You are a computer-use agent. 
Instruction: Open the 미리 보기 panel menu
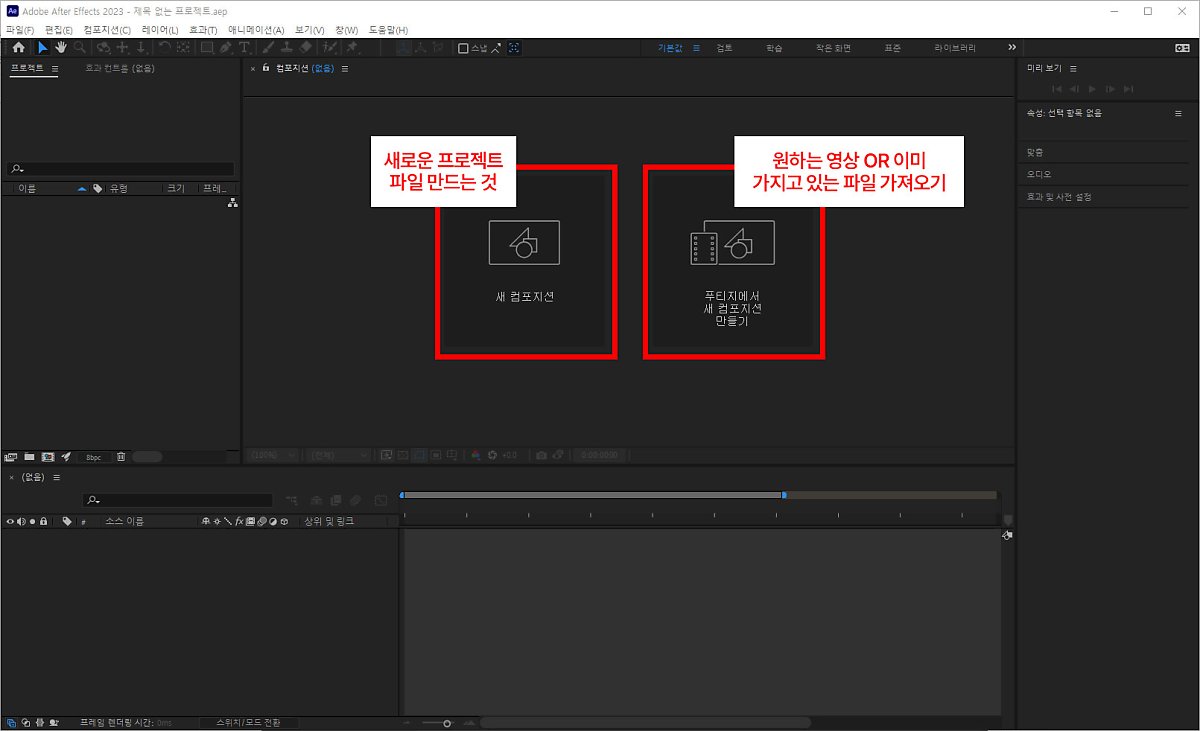coord(1073,68)
